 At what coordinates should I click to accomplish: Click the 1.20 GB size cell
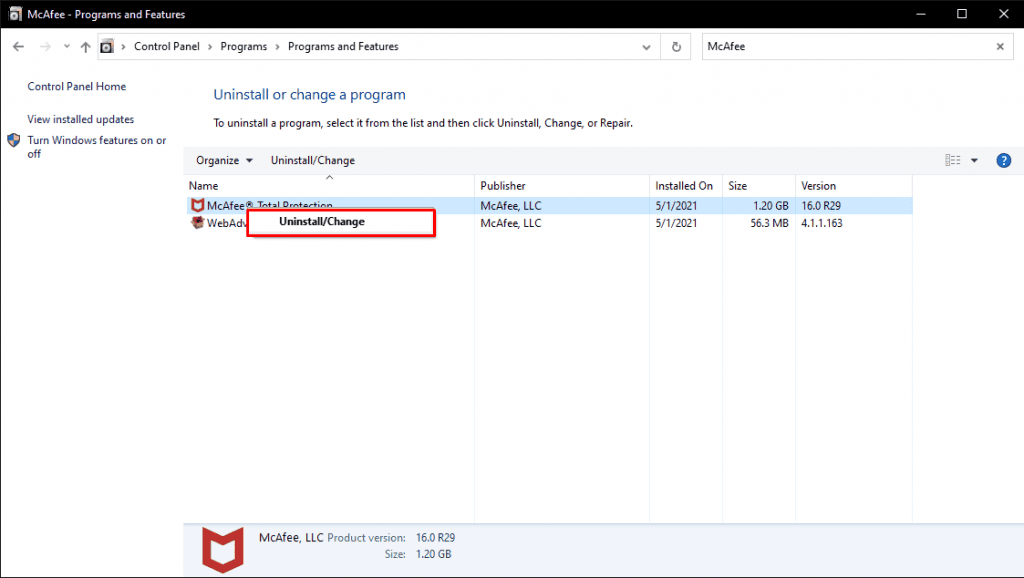pos(771,205)
